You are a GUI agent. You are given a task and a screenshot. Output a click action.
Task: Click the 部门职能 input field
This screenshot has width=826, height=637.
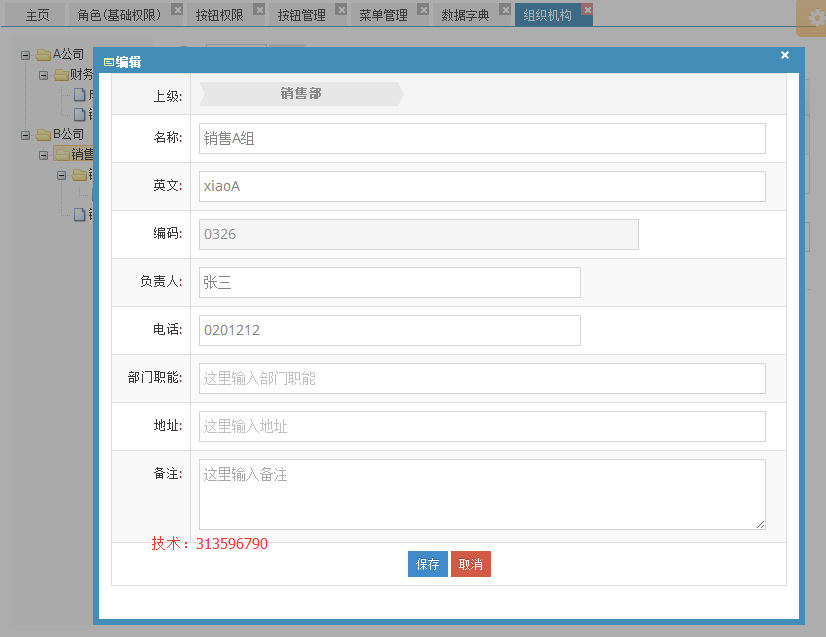pyautogui.click(x=482, y=378)
